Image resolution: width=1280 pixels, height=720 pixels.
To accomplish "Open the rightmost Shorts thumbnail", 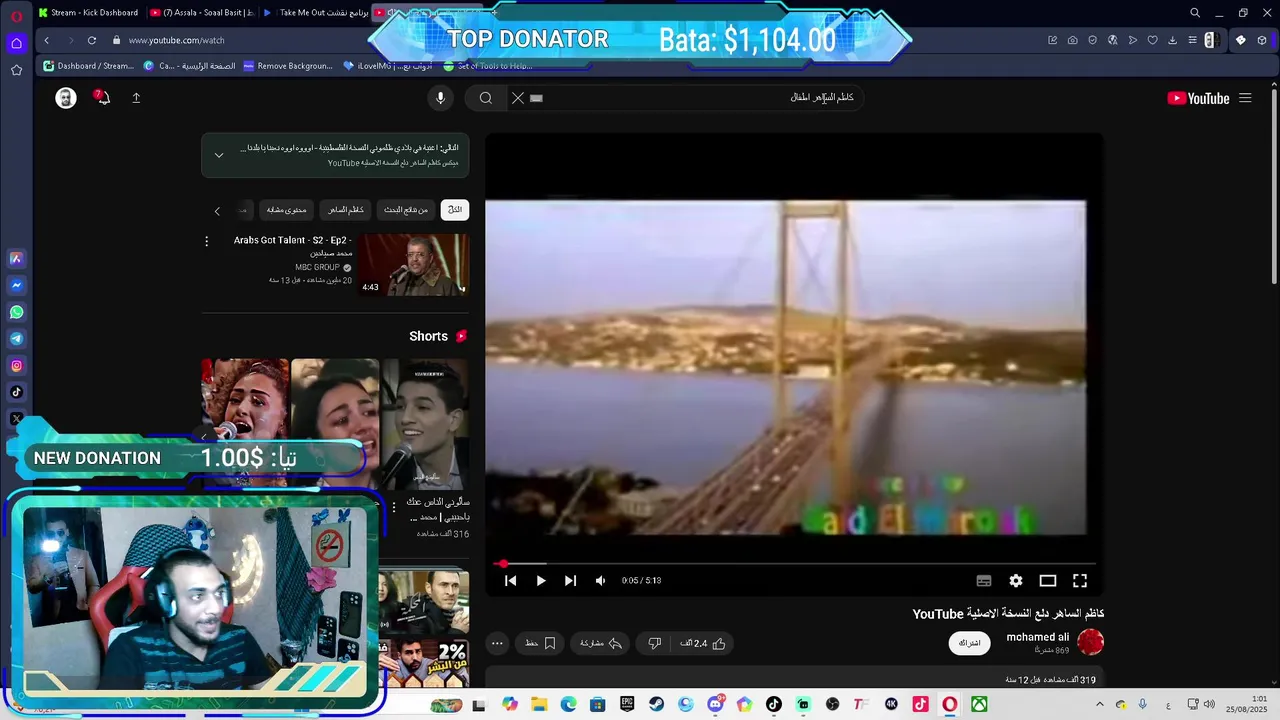I will click(425, 423).
